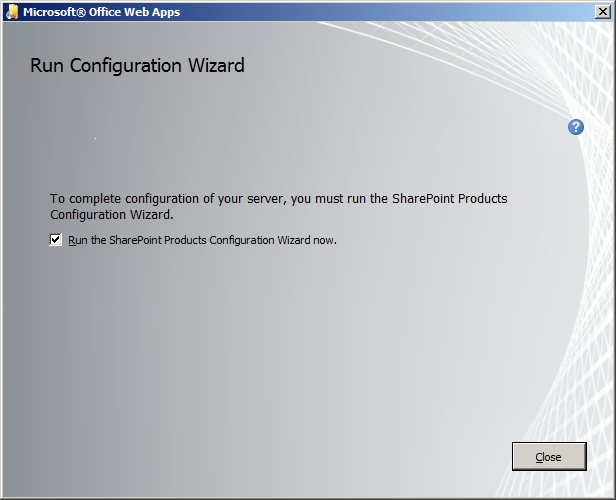Click the Microsoft Office Web Apps title text
The width and height of the screenshot is (616, 500).
point(101,12)
